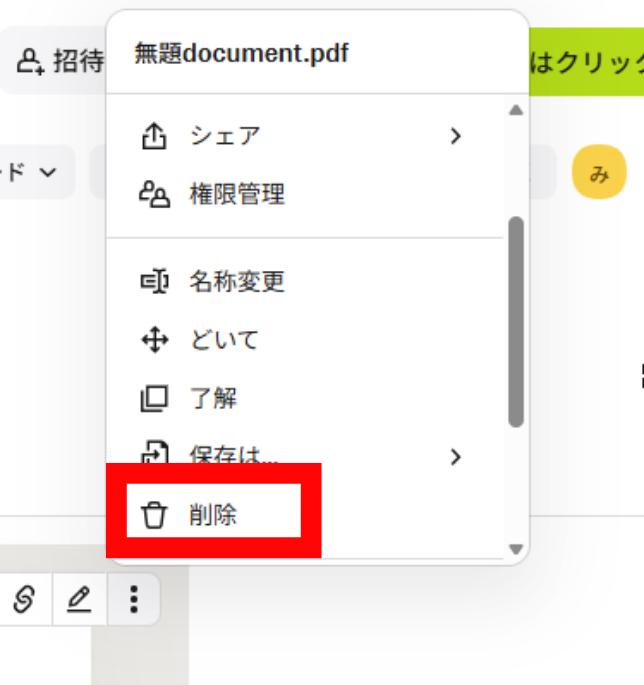The width and height of the screenshot is (644, 685).
Task: Click the trash icon beside 削除
Action: [154, 515]
